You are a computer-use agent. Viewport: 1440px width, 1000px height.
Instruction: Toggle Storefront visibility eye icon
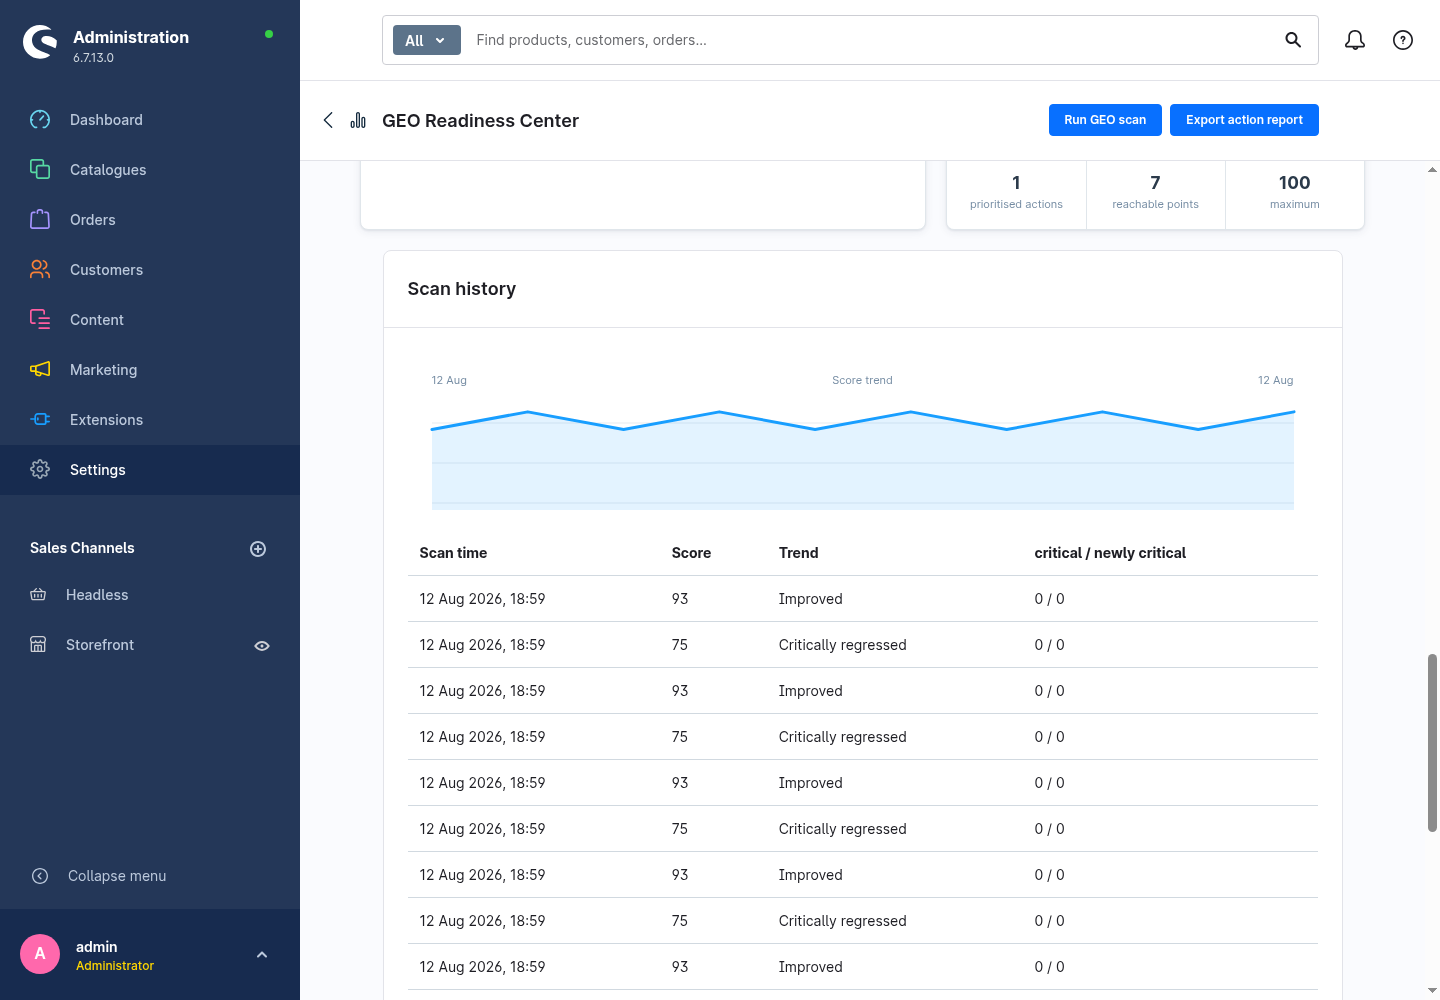262,646
